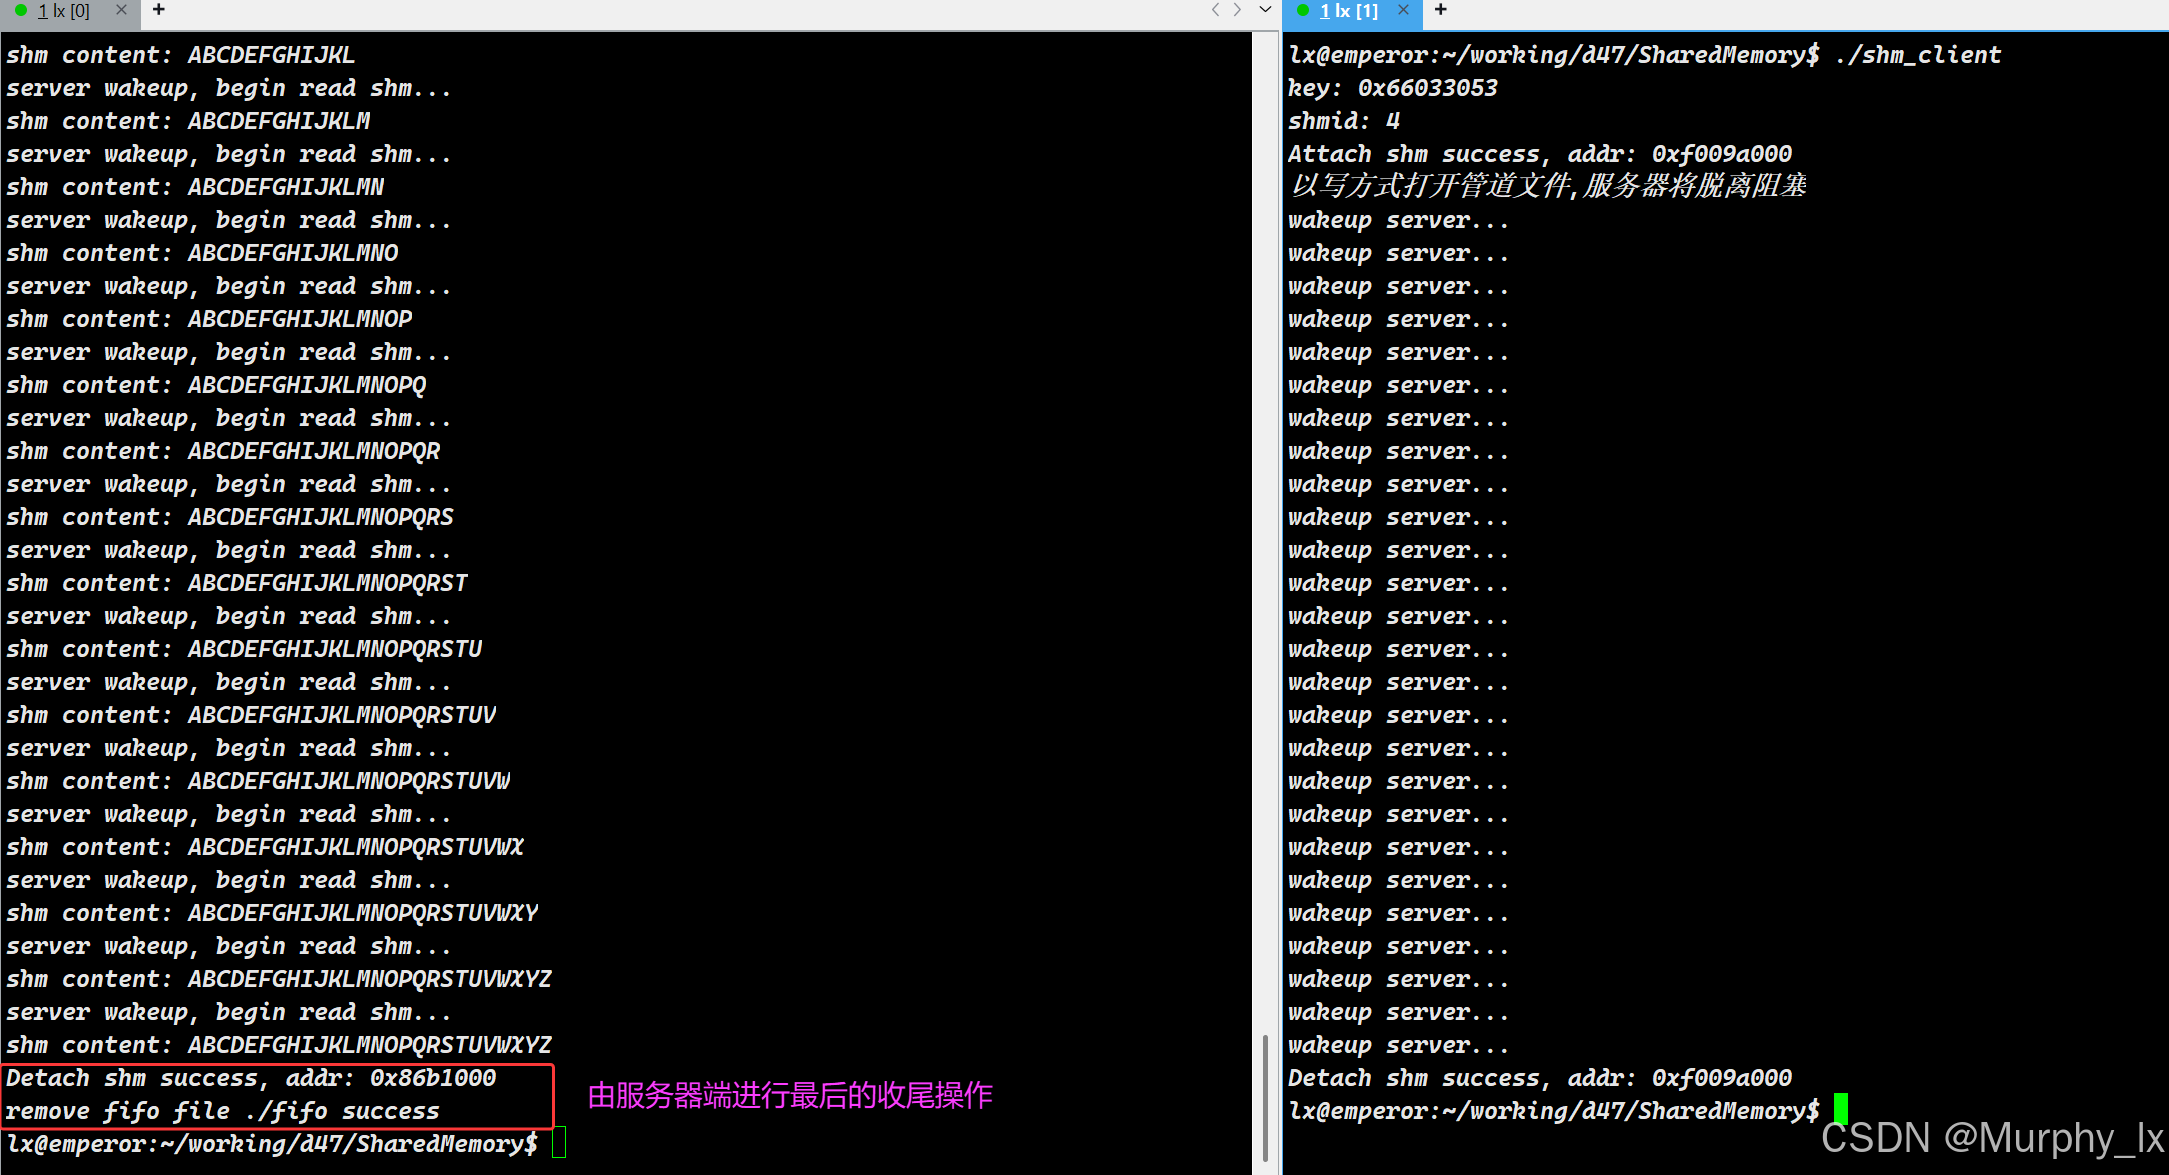Click the CSDN @Murphy_lx watermark

point(1991,1139)
